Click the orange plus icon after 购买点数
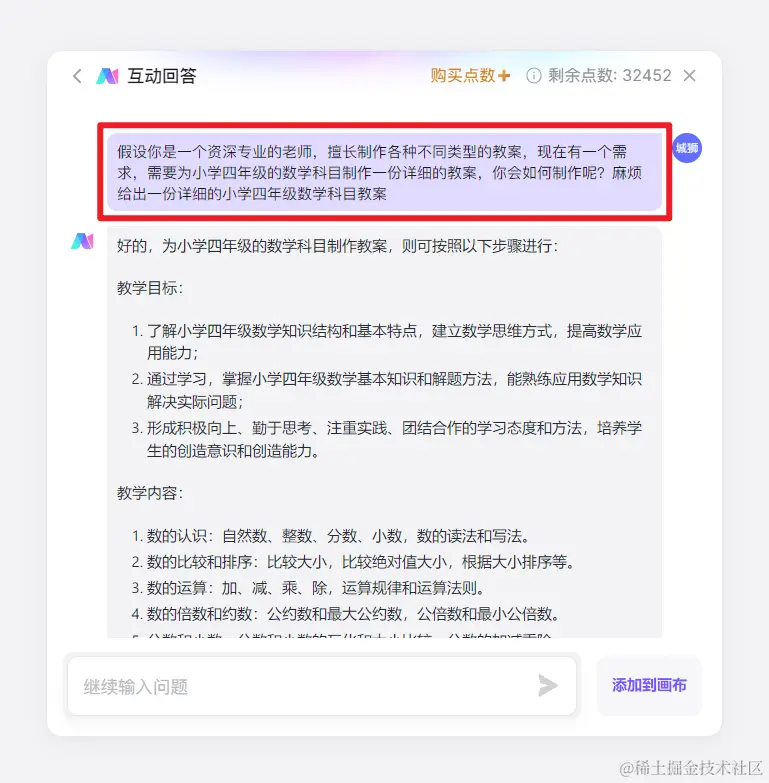This screenshot has height=783, width=769. pyautogui.click(x=504, y=76)
